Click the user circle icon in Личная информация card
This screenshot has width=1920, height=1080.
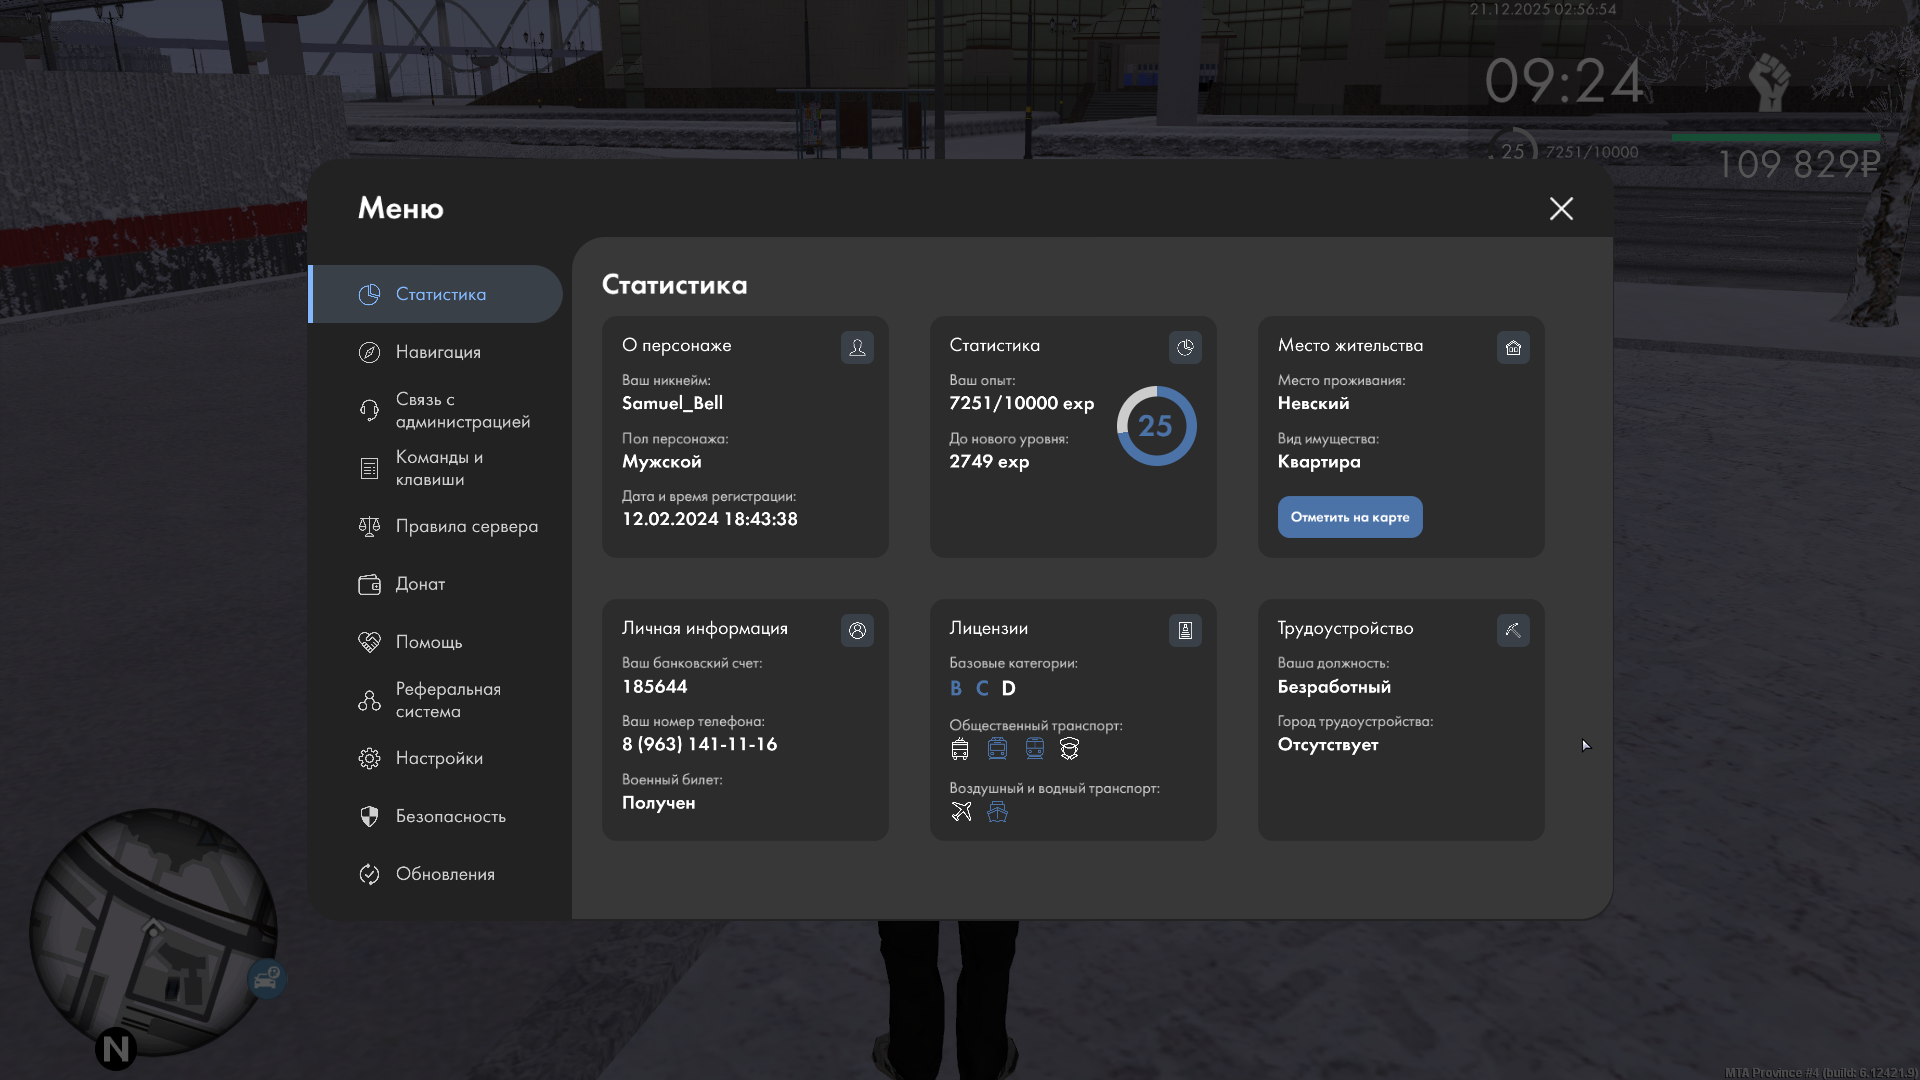pos(857,630)
